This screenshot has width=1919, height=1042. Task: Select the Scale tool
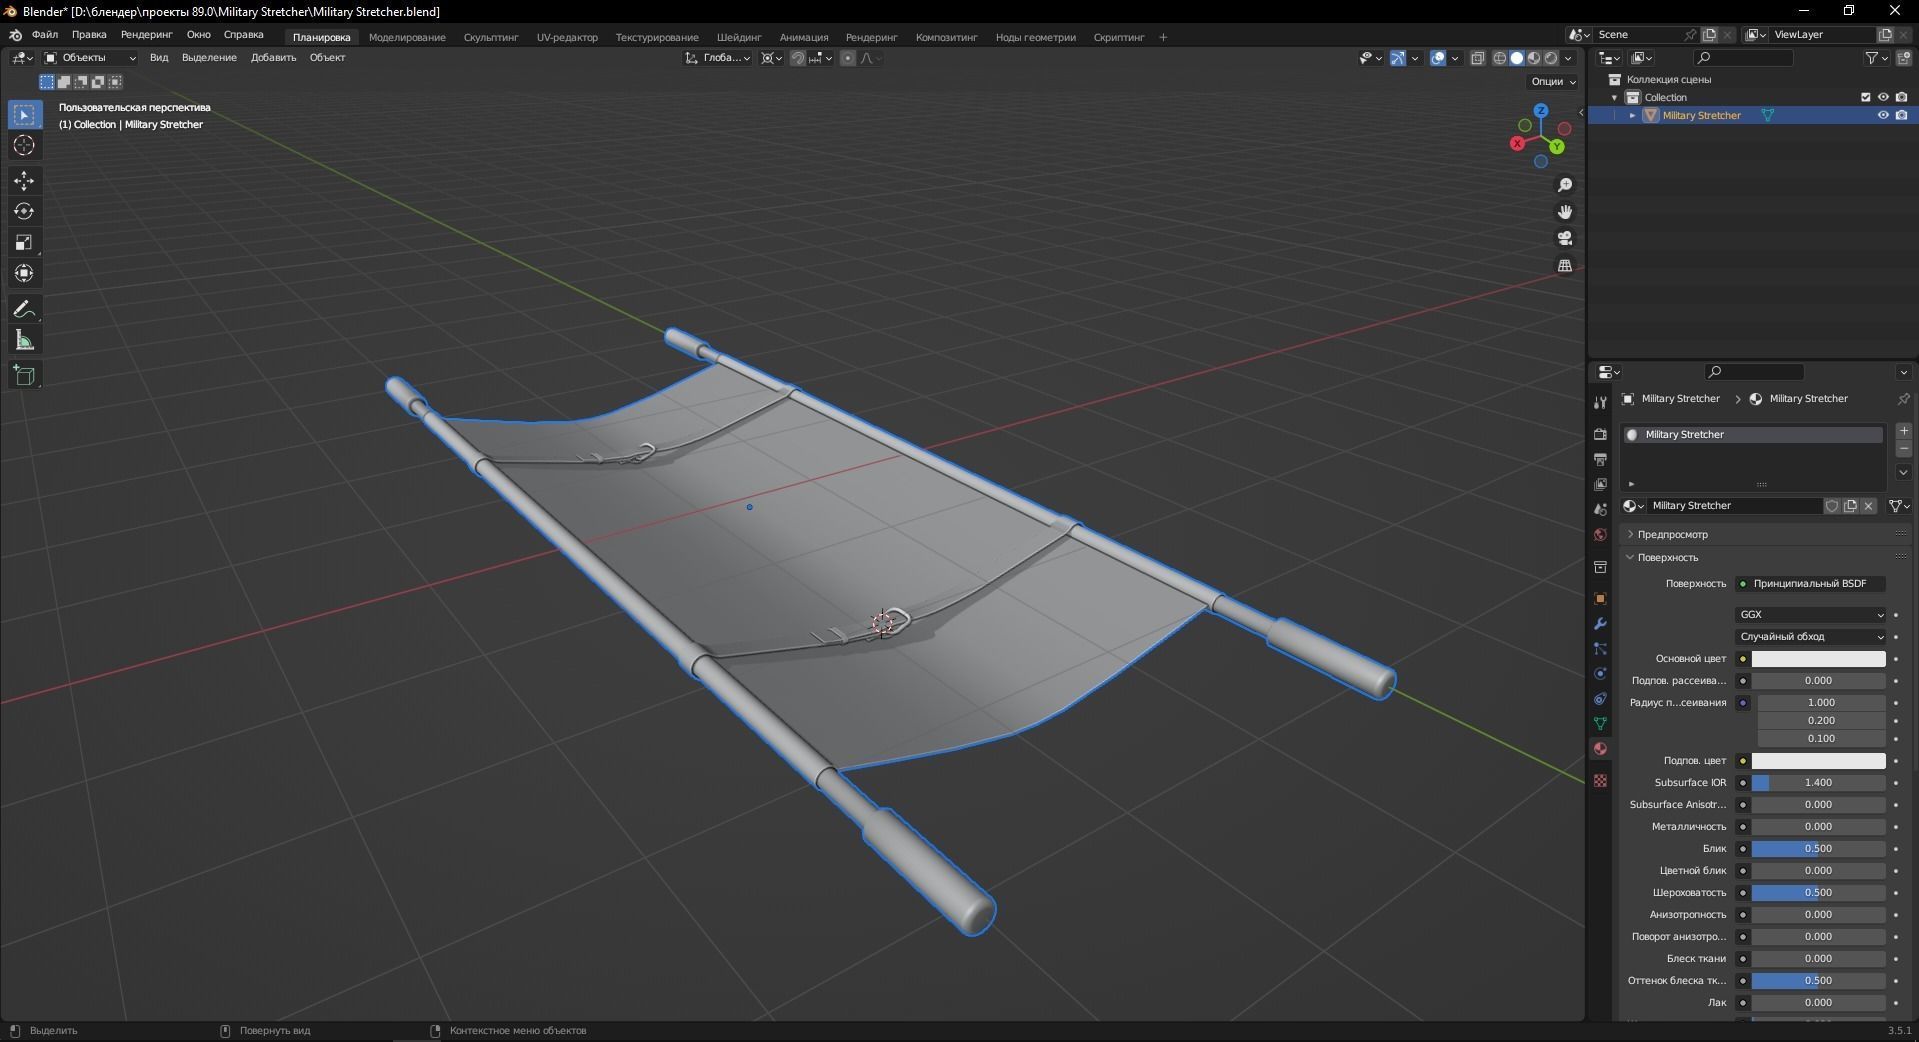point(24,242)
